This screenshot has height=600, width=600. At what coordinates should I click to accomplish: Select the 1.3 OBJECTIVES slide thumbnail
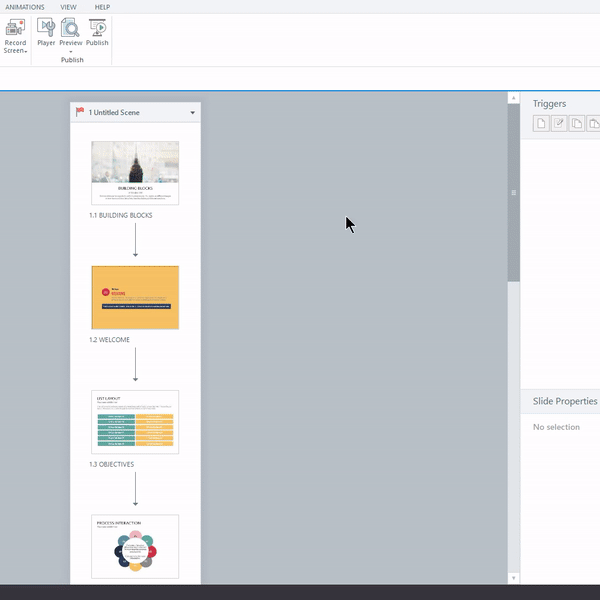click(x=135, y=422)
